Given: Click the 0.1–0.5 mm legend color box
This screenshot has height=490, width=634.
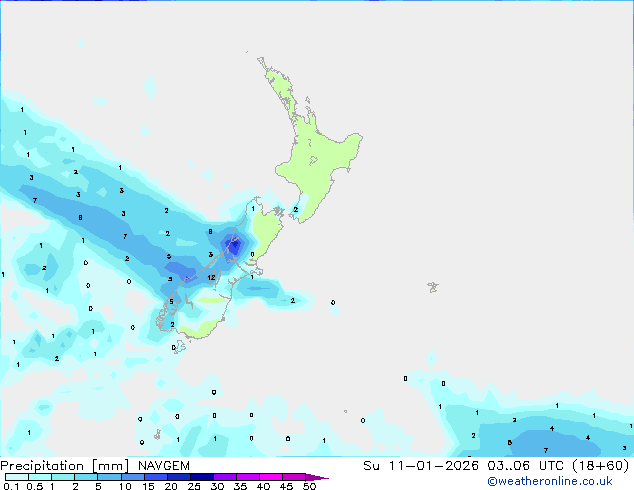Looking at the screenshot, I should click(x=17, y=477).
